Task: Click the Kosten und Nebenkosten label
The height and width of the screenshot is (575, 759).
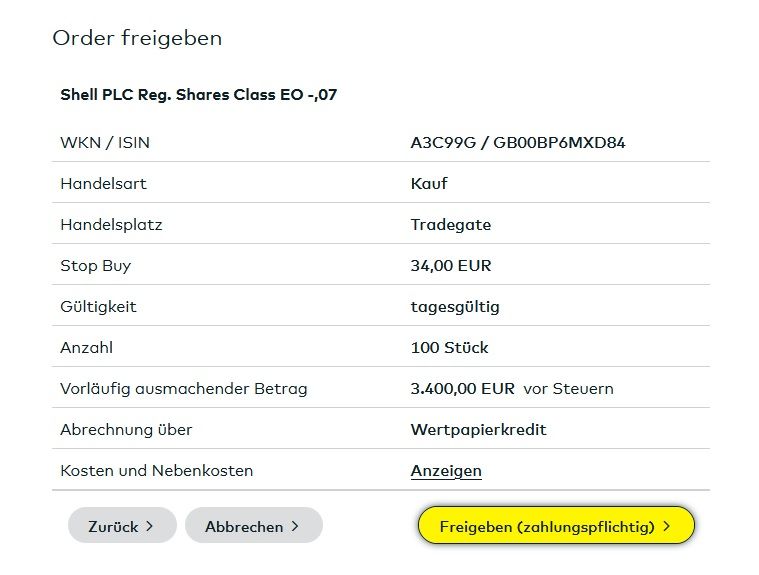Action: point(157,471)
